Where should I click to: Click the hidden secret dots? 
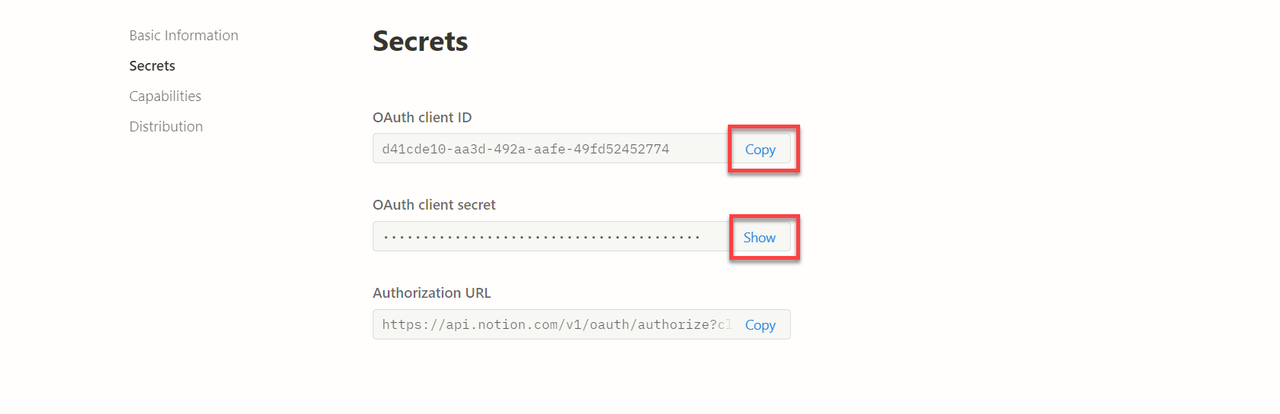click(x=541, y=237)
